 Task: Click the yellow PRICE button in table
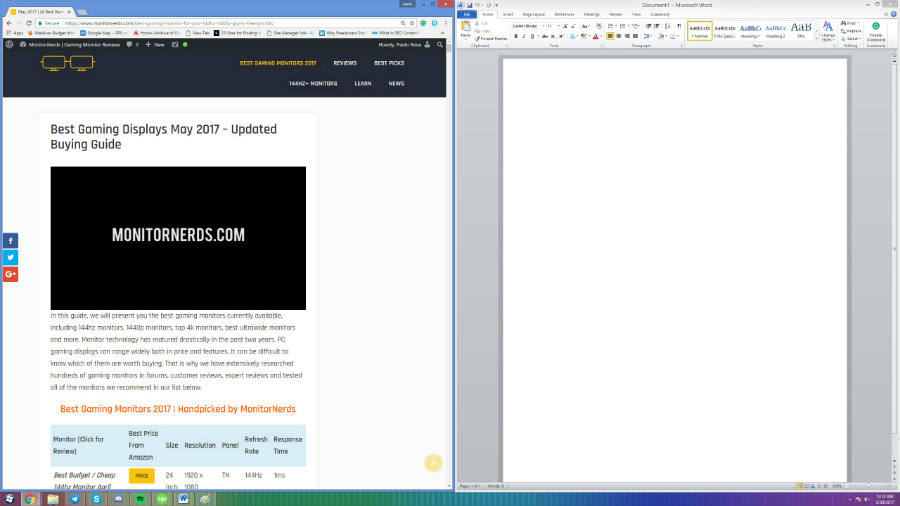click(x=142, y=476)
